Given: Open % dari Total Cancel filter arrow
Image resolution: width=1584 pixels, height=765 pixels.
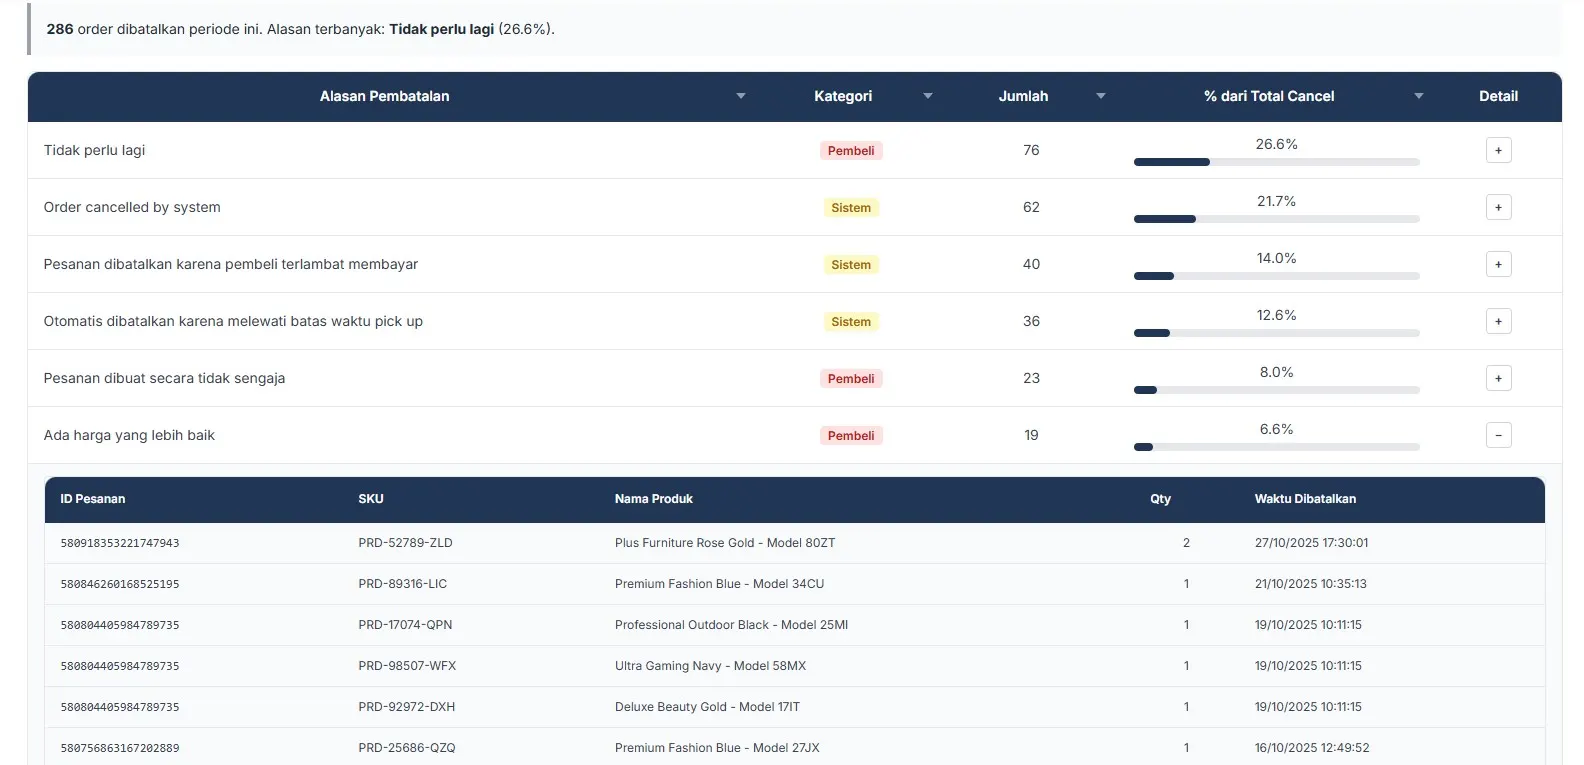Looking at the screenshot, I should click(x=1419, y=96).
